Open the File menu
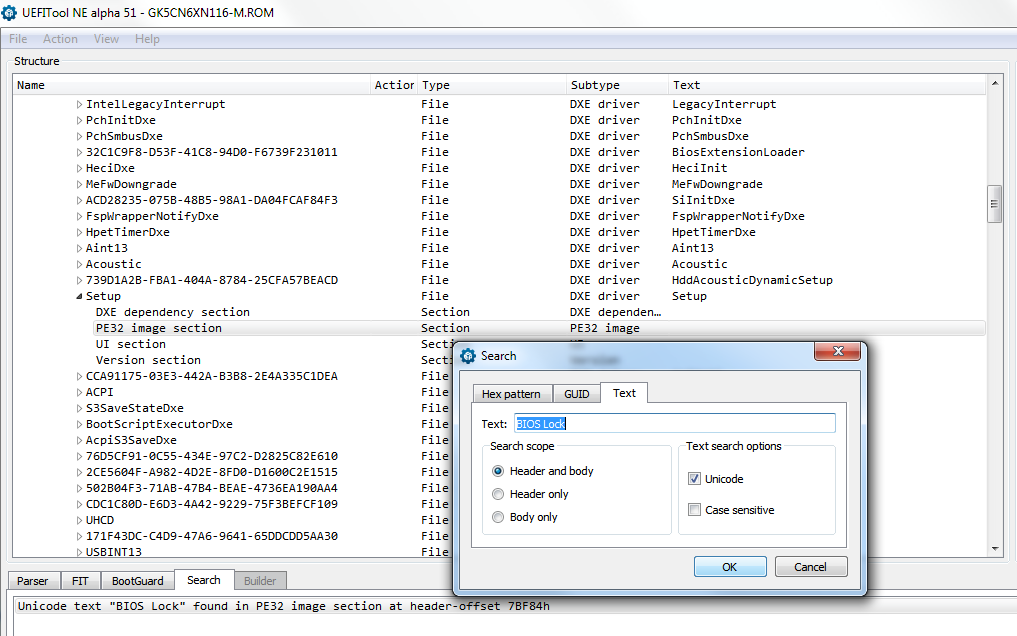 click(x=18, y=39)
